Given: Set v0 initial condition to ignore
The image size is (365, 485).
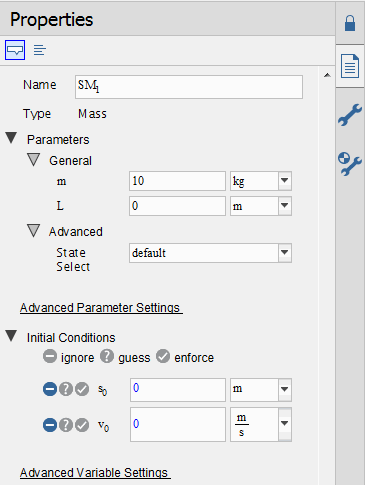Looking at the screenshot, I should (x=50, y=425).
